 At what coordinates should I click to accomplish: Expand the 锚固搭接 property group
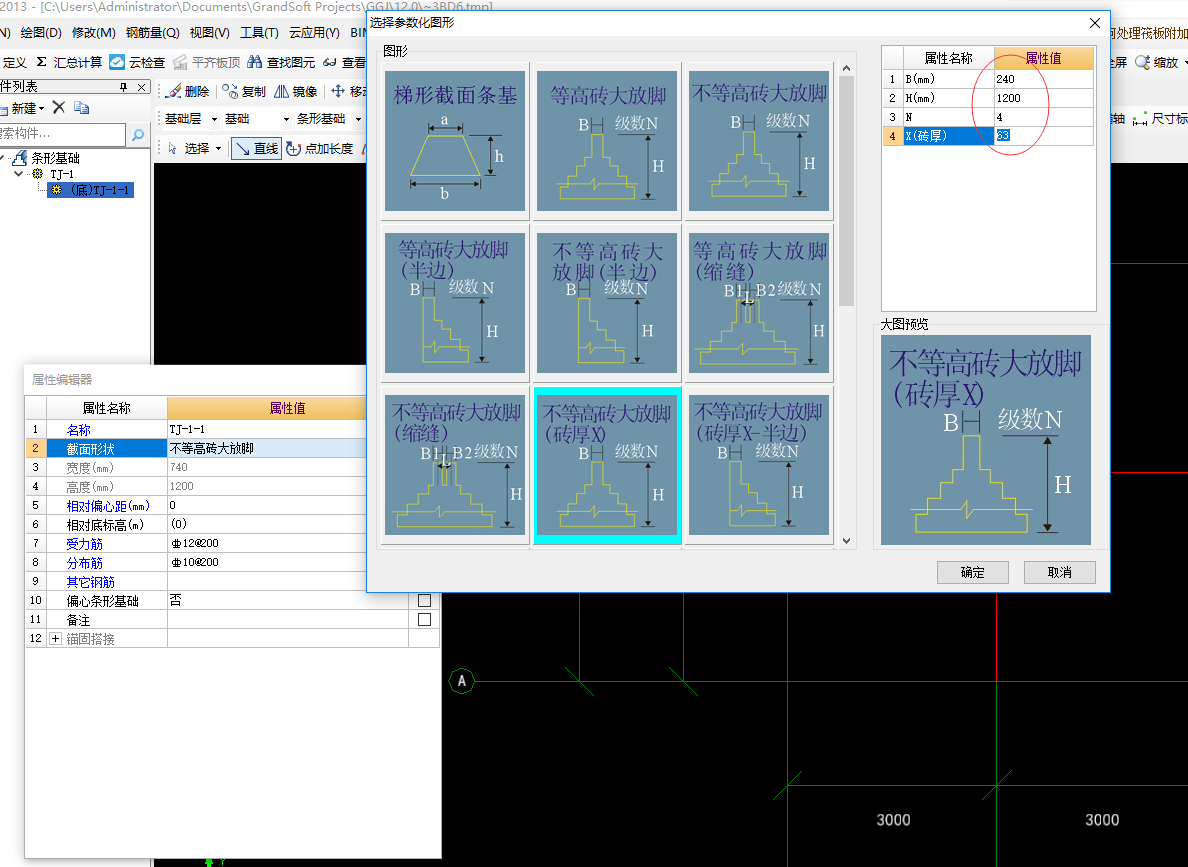pos(55,639)
